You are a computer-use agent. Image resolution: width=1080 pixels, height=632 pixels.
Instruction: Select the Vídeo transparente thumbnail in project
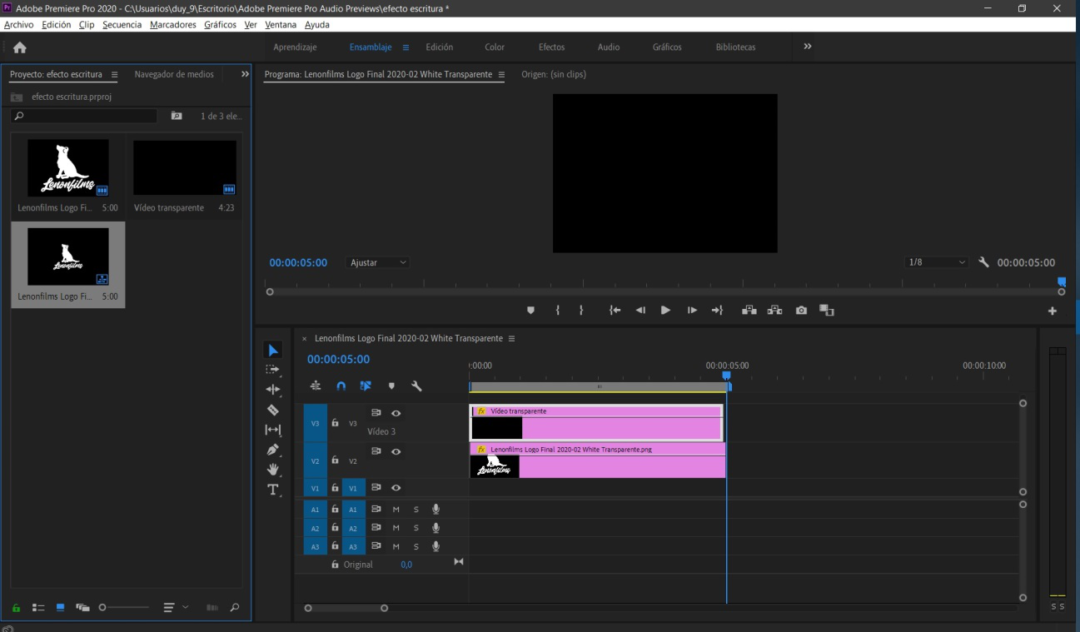(184, 168)
